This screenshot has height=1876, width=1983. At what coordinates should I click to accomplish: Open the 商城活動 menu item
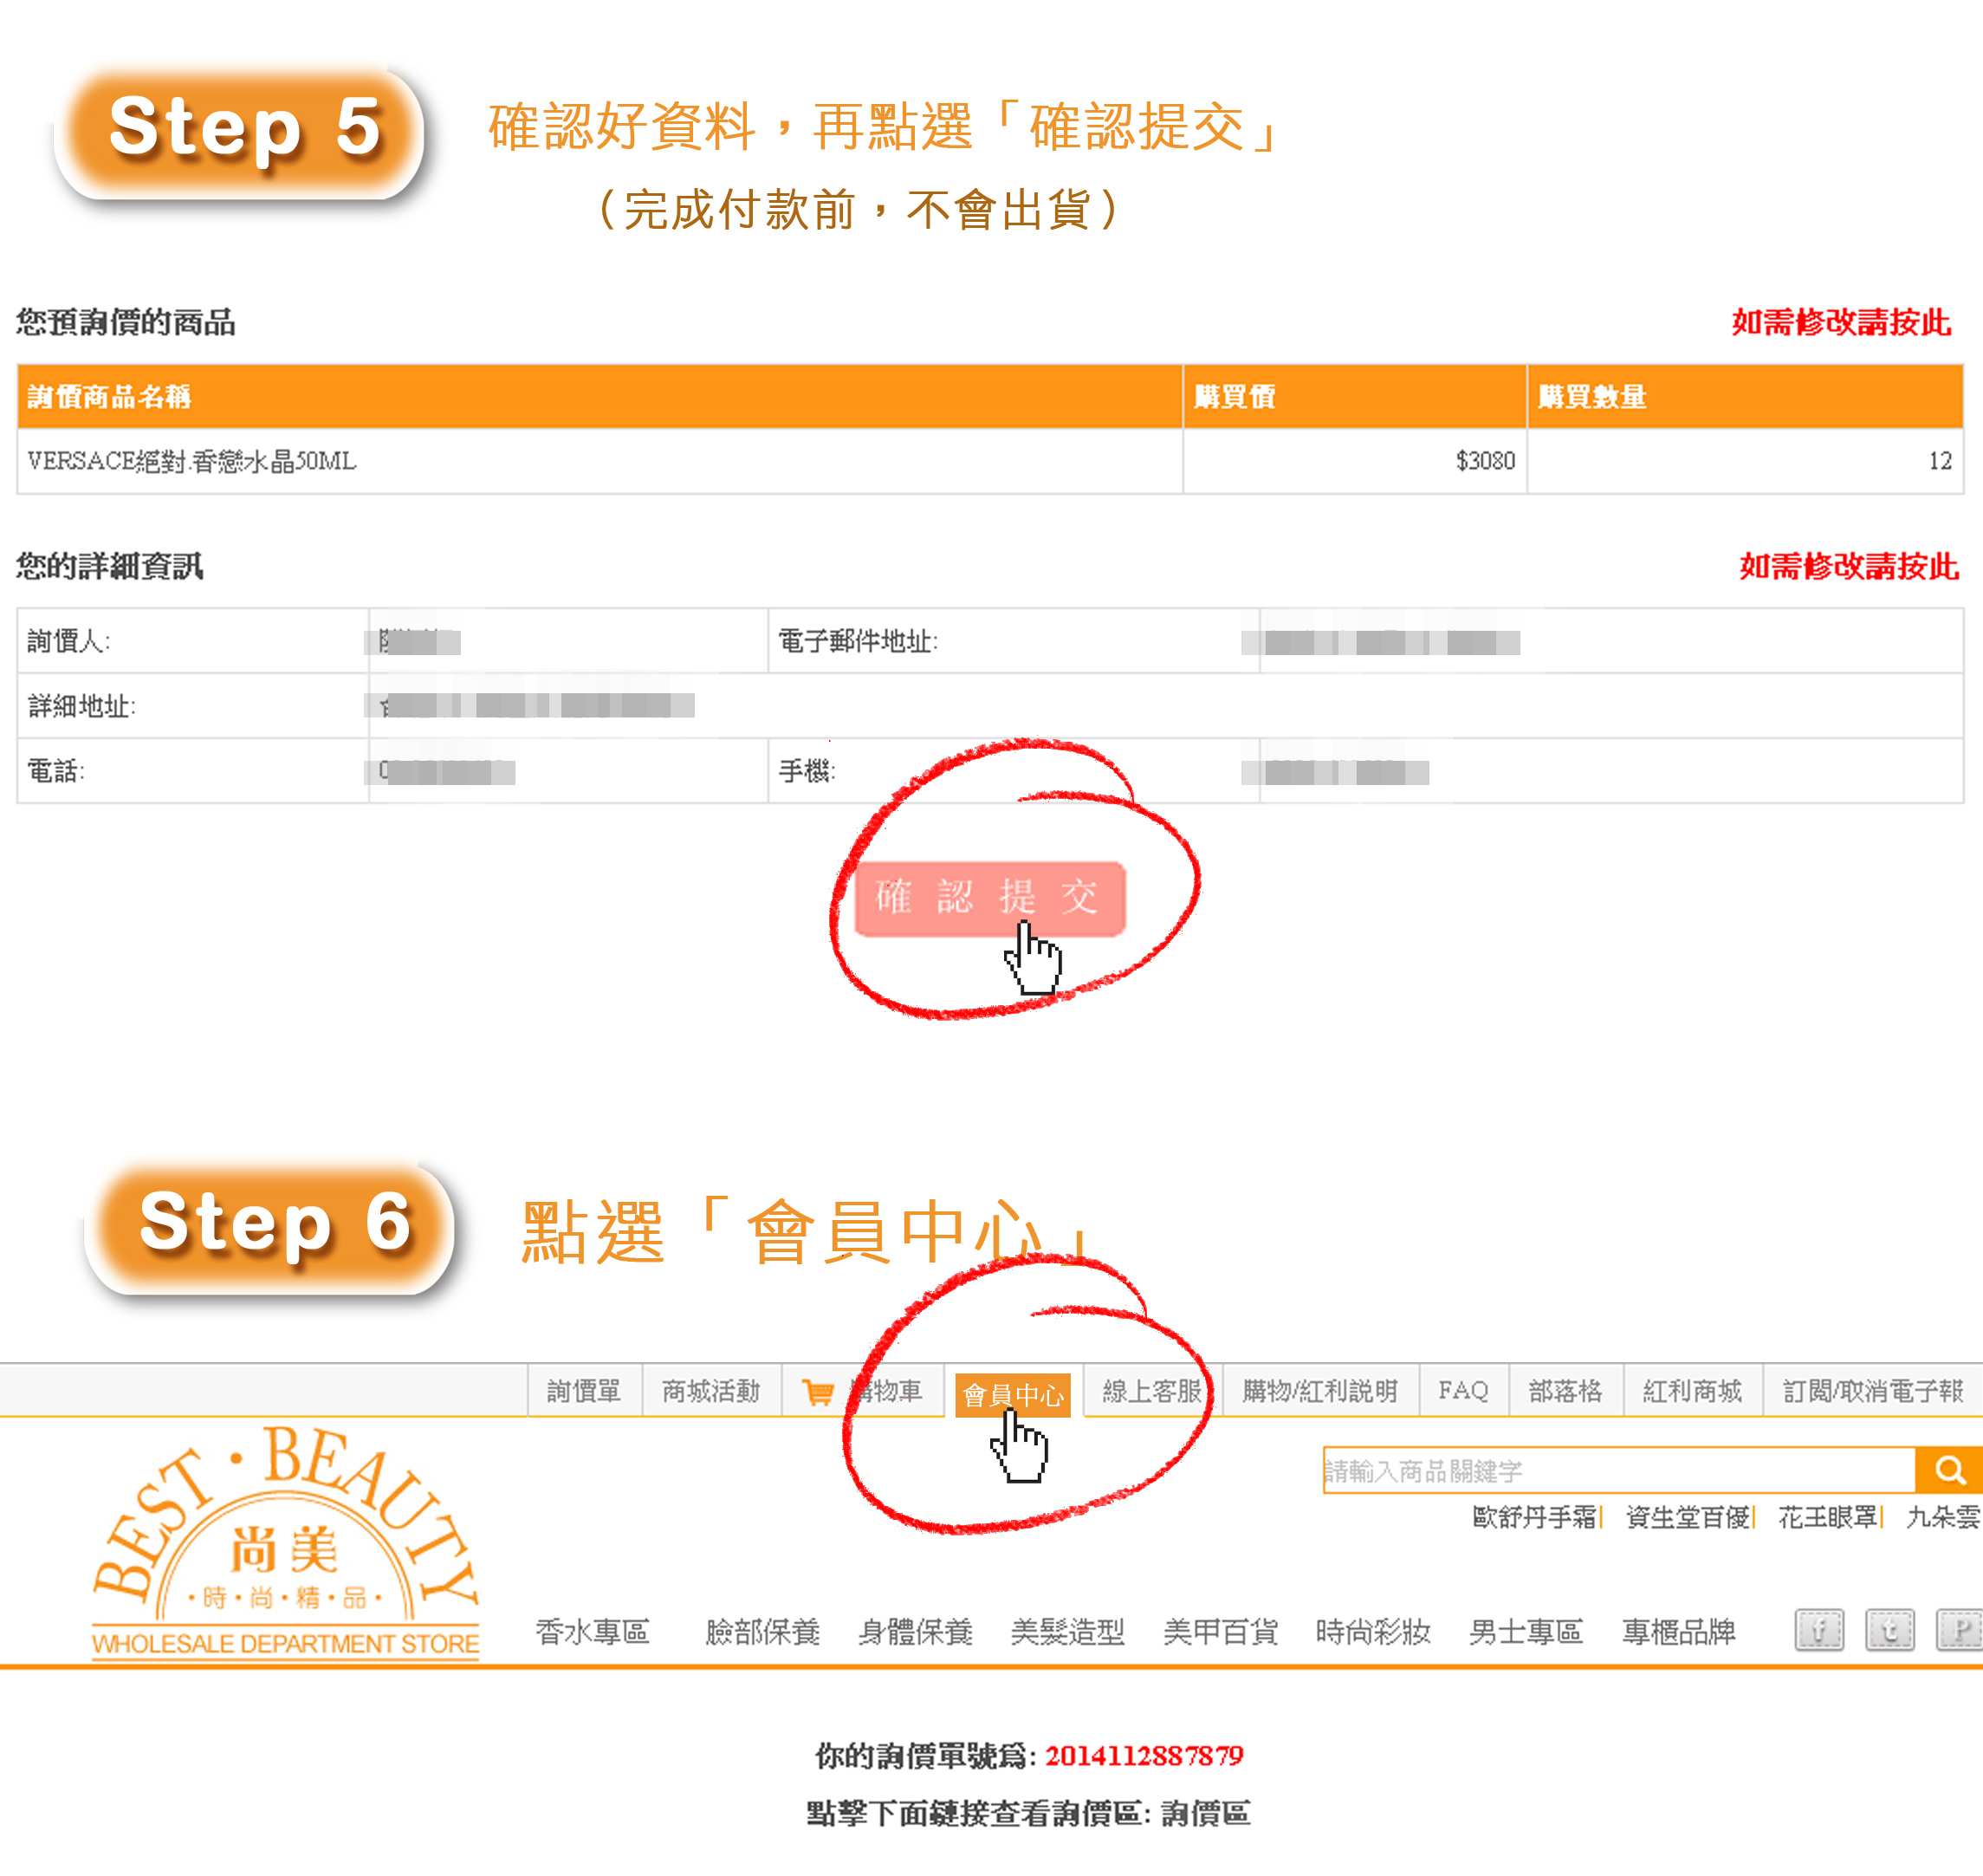tap(711, 1391)
